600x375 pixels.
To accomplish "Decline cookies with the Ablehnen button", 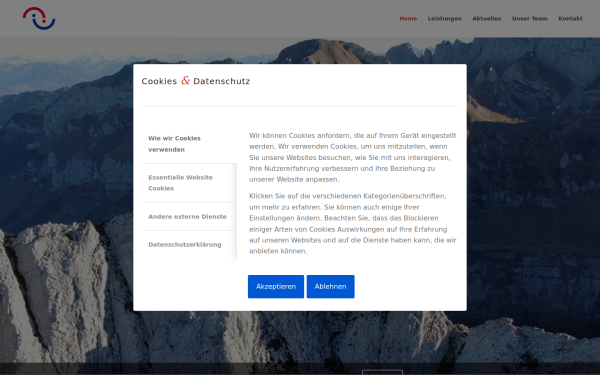I will [x=330, y=287].
